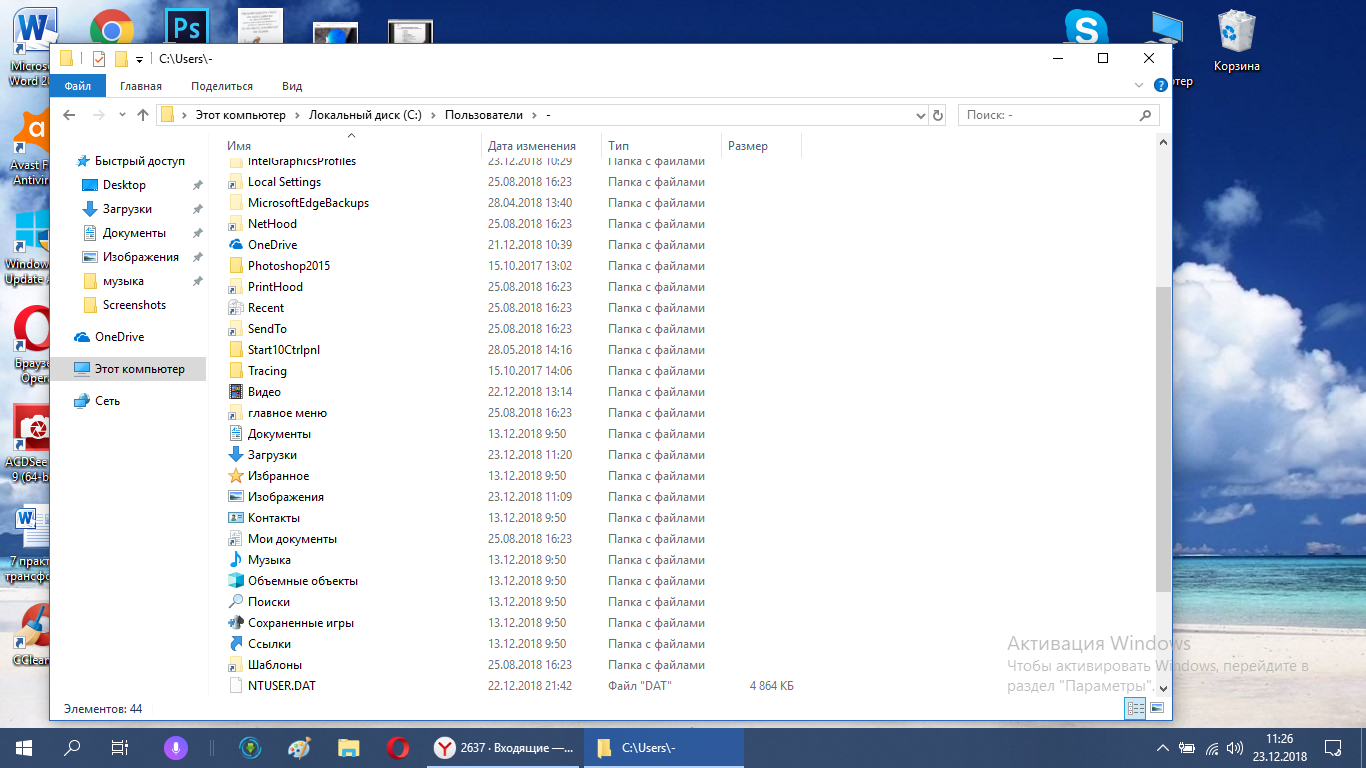This screenshot has width=1366, height=768.
Task: Open Документы in Quick access sidebar
Action: pos(134,233)
